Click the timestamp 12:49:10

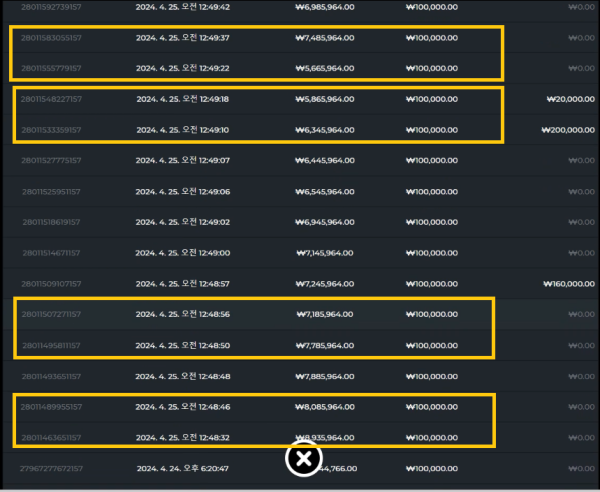coord(214,130)
